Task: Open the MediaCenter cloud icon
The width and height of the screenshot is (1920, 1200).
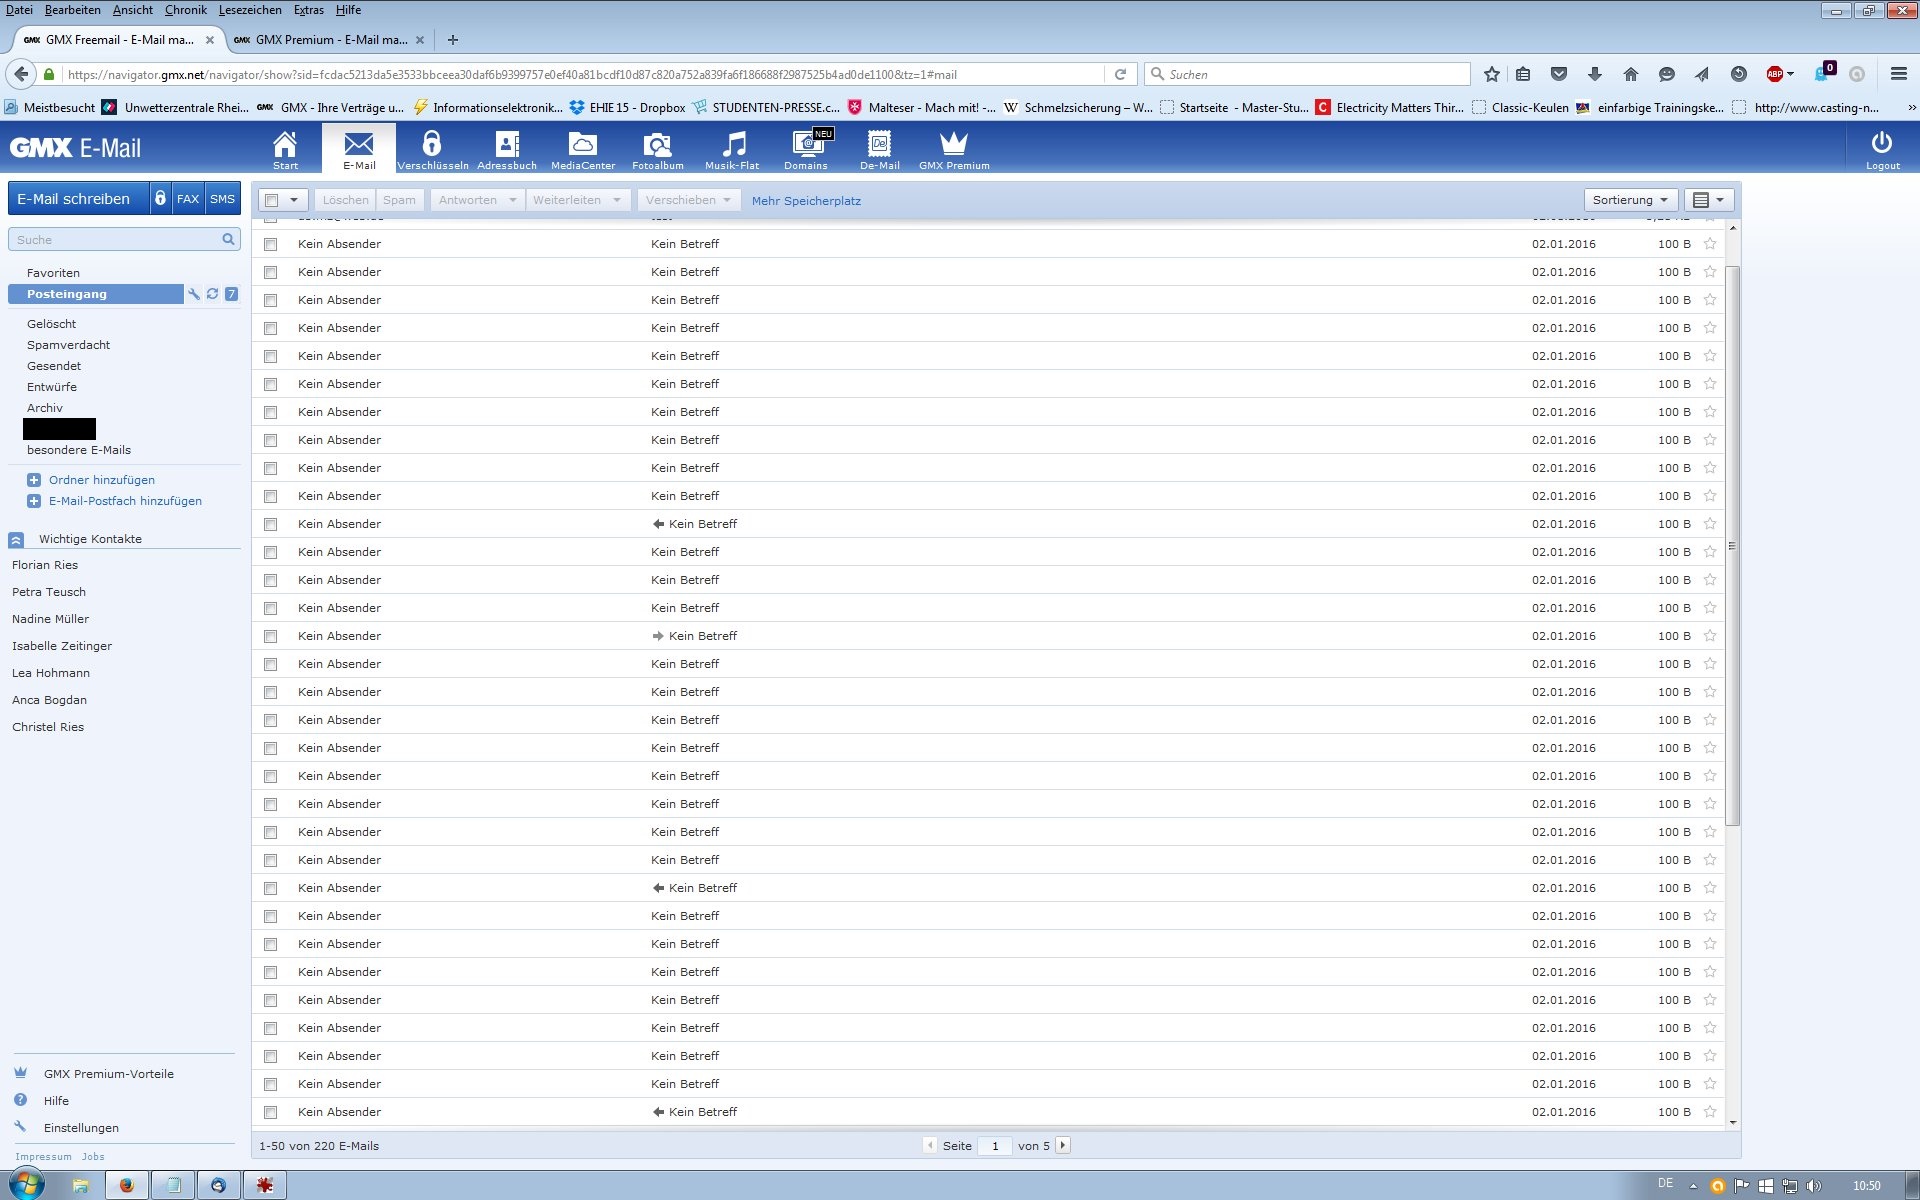Action: coord(582,145)
